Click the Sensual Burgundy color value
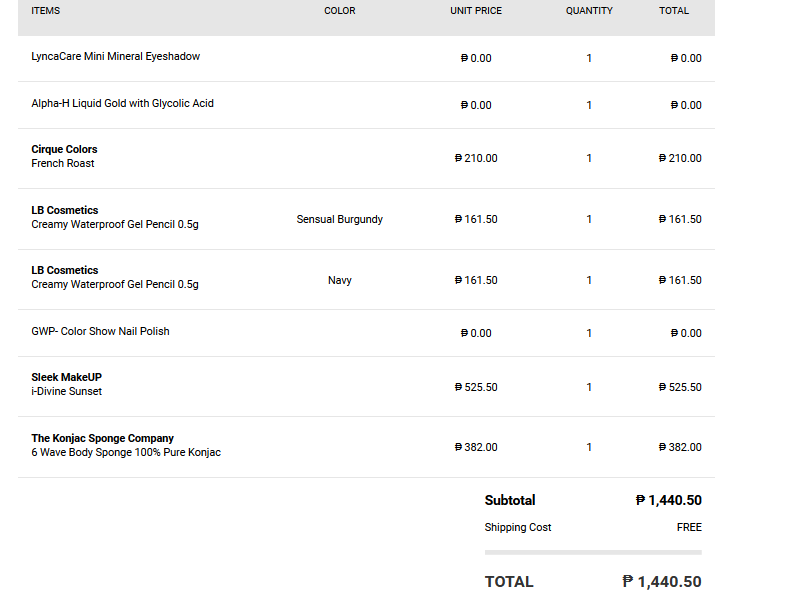This screenshot has width=786, height=591. click(x=339, y=219)
